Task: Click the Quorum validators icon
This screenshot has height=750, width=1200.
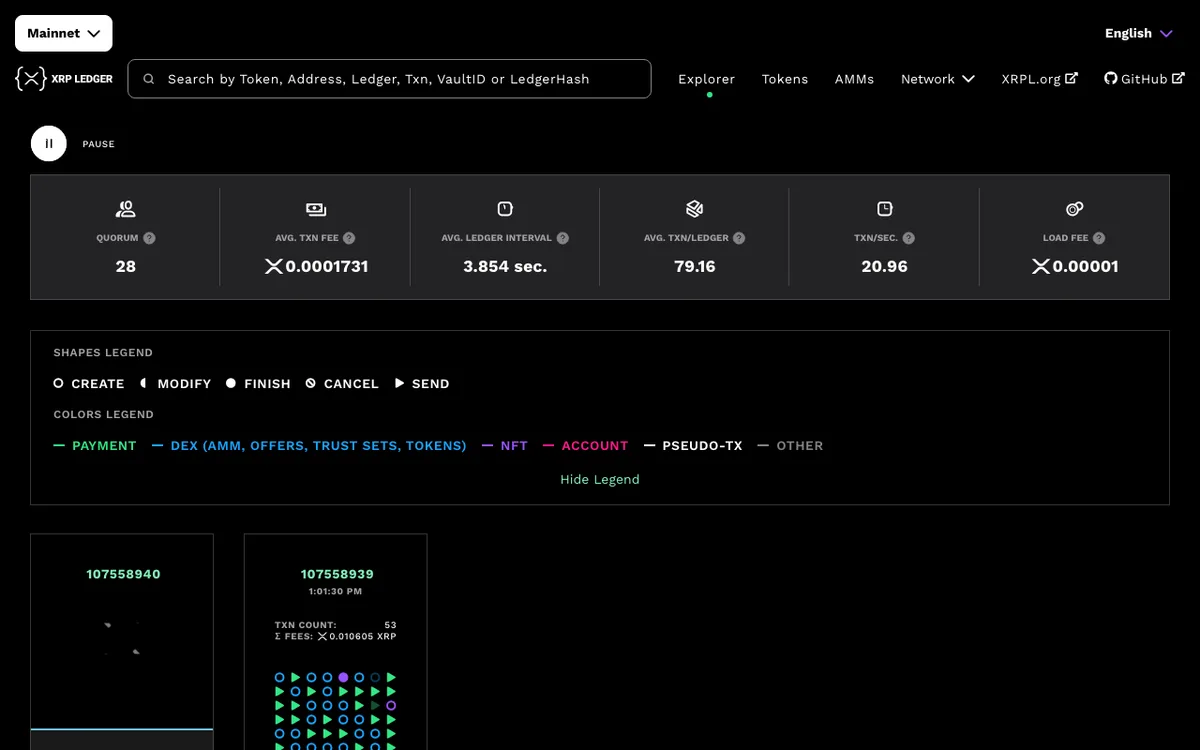Action: 125,209
